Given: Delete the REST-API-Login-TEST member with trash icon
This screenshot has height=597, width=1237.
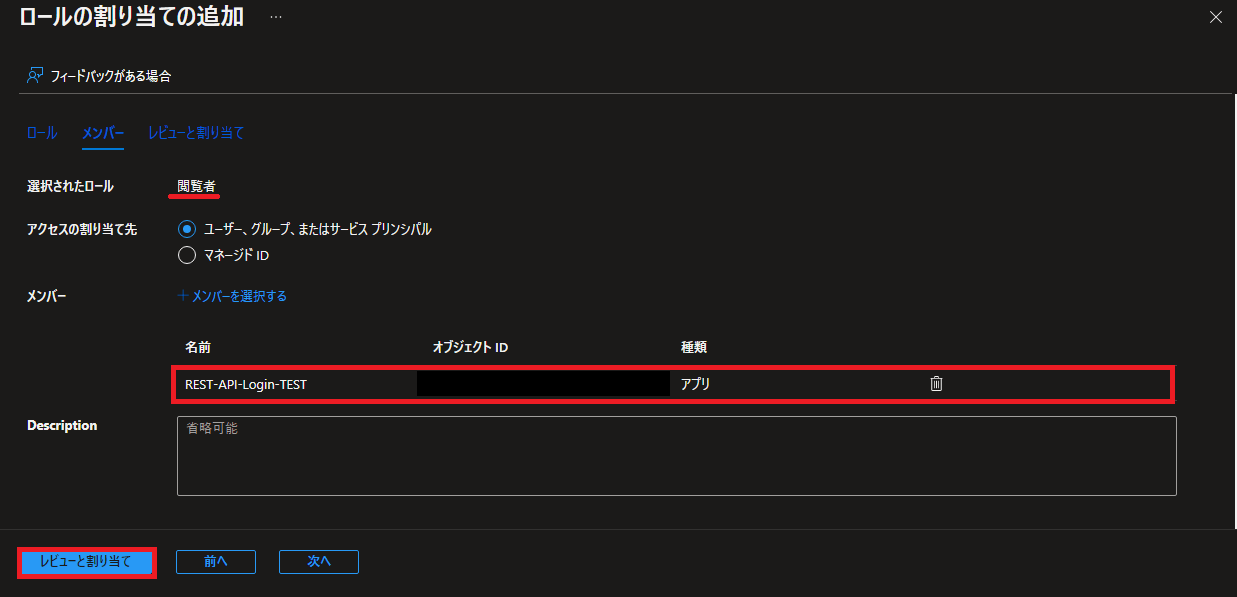Looking at the screenshot, I should tap(936, 383).
